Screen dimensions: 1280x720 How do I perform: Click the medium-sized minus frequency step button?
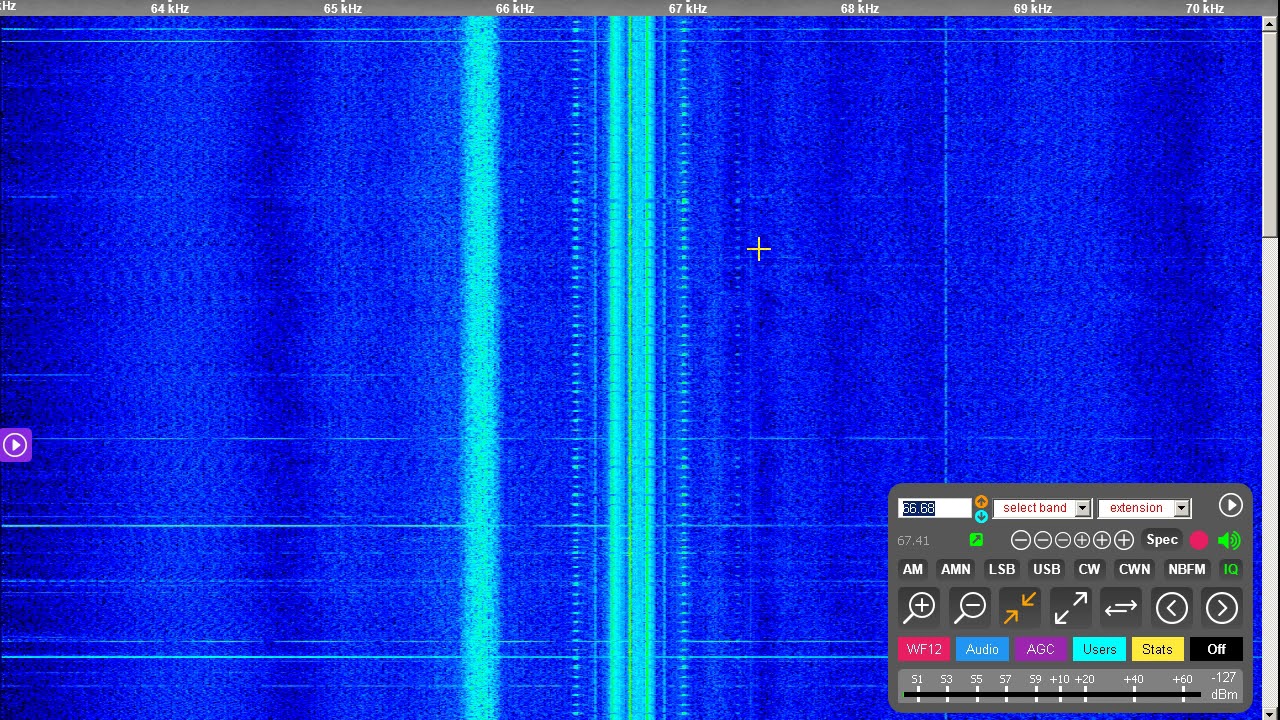click(x=1042, y=540)
